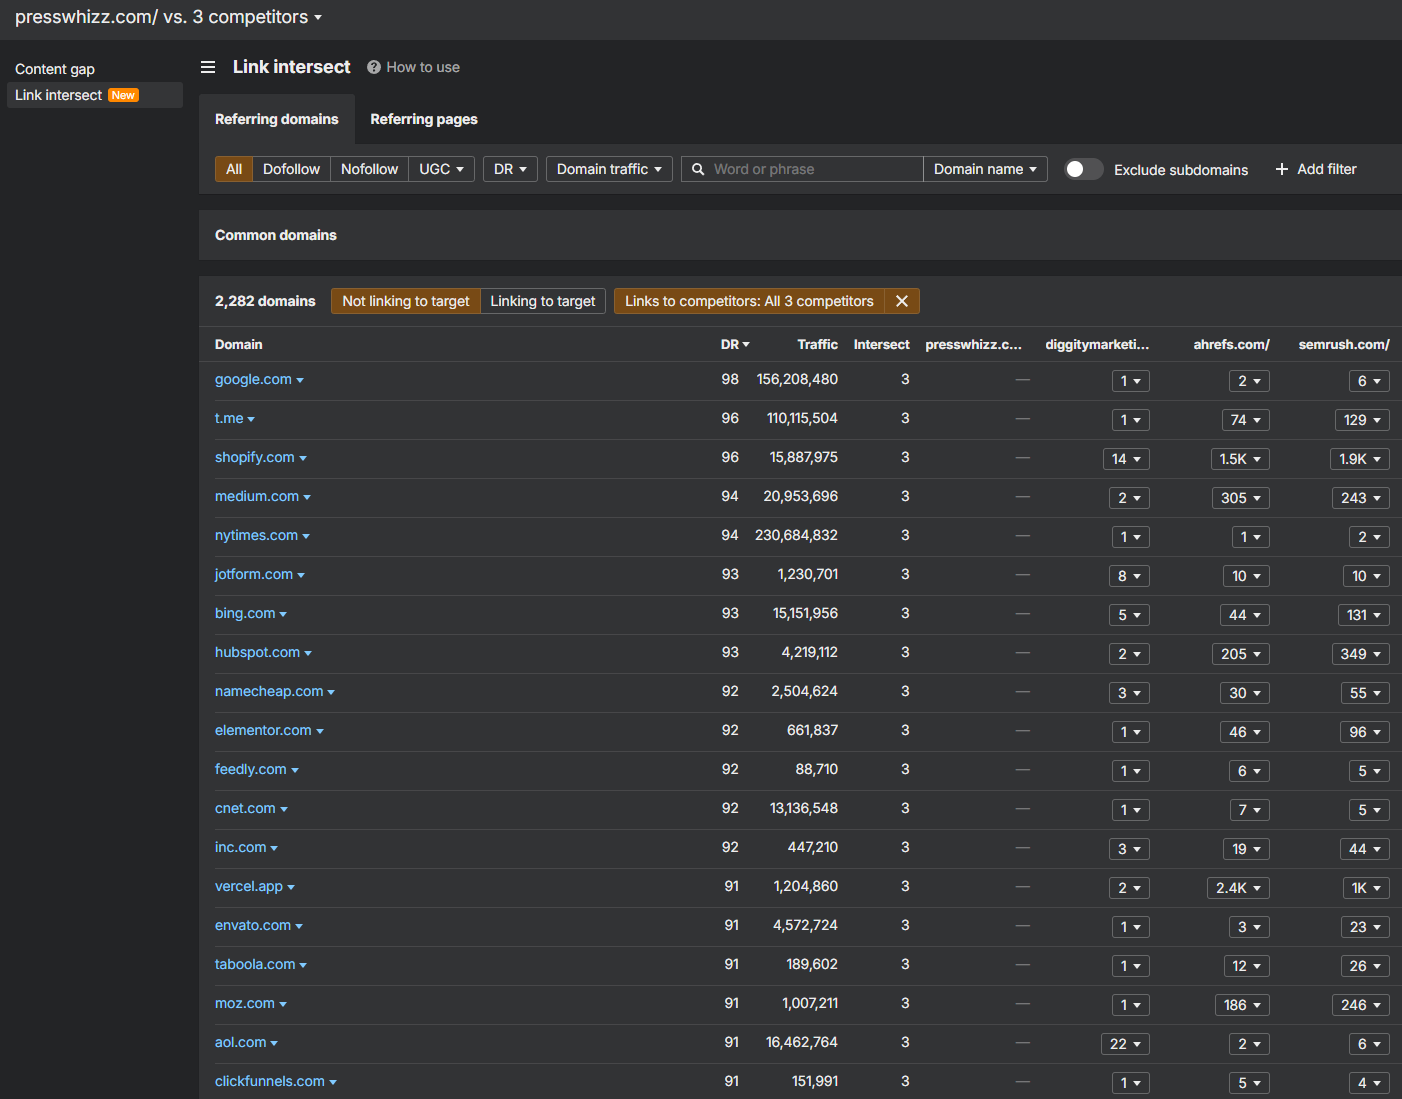
Task: Select the Dofollow filter
Action: 291,169
